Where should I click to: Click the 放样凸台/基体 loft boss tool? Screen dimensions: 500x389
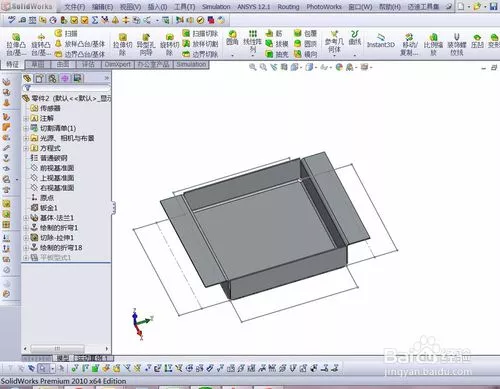80,44
